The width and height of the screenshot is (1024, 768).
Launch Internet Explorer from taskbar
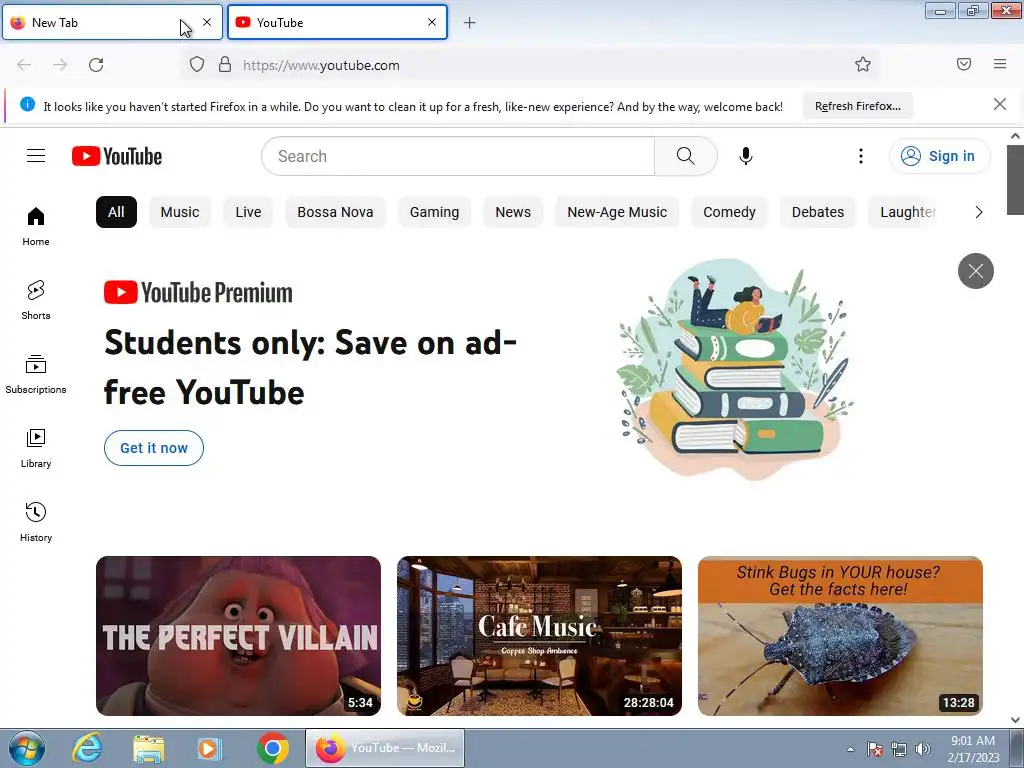click(88, 748)
